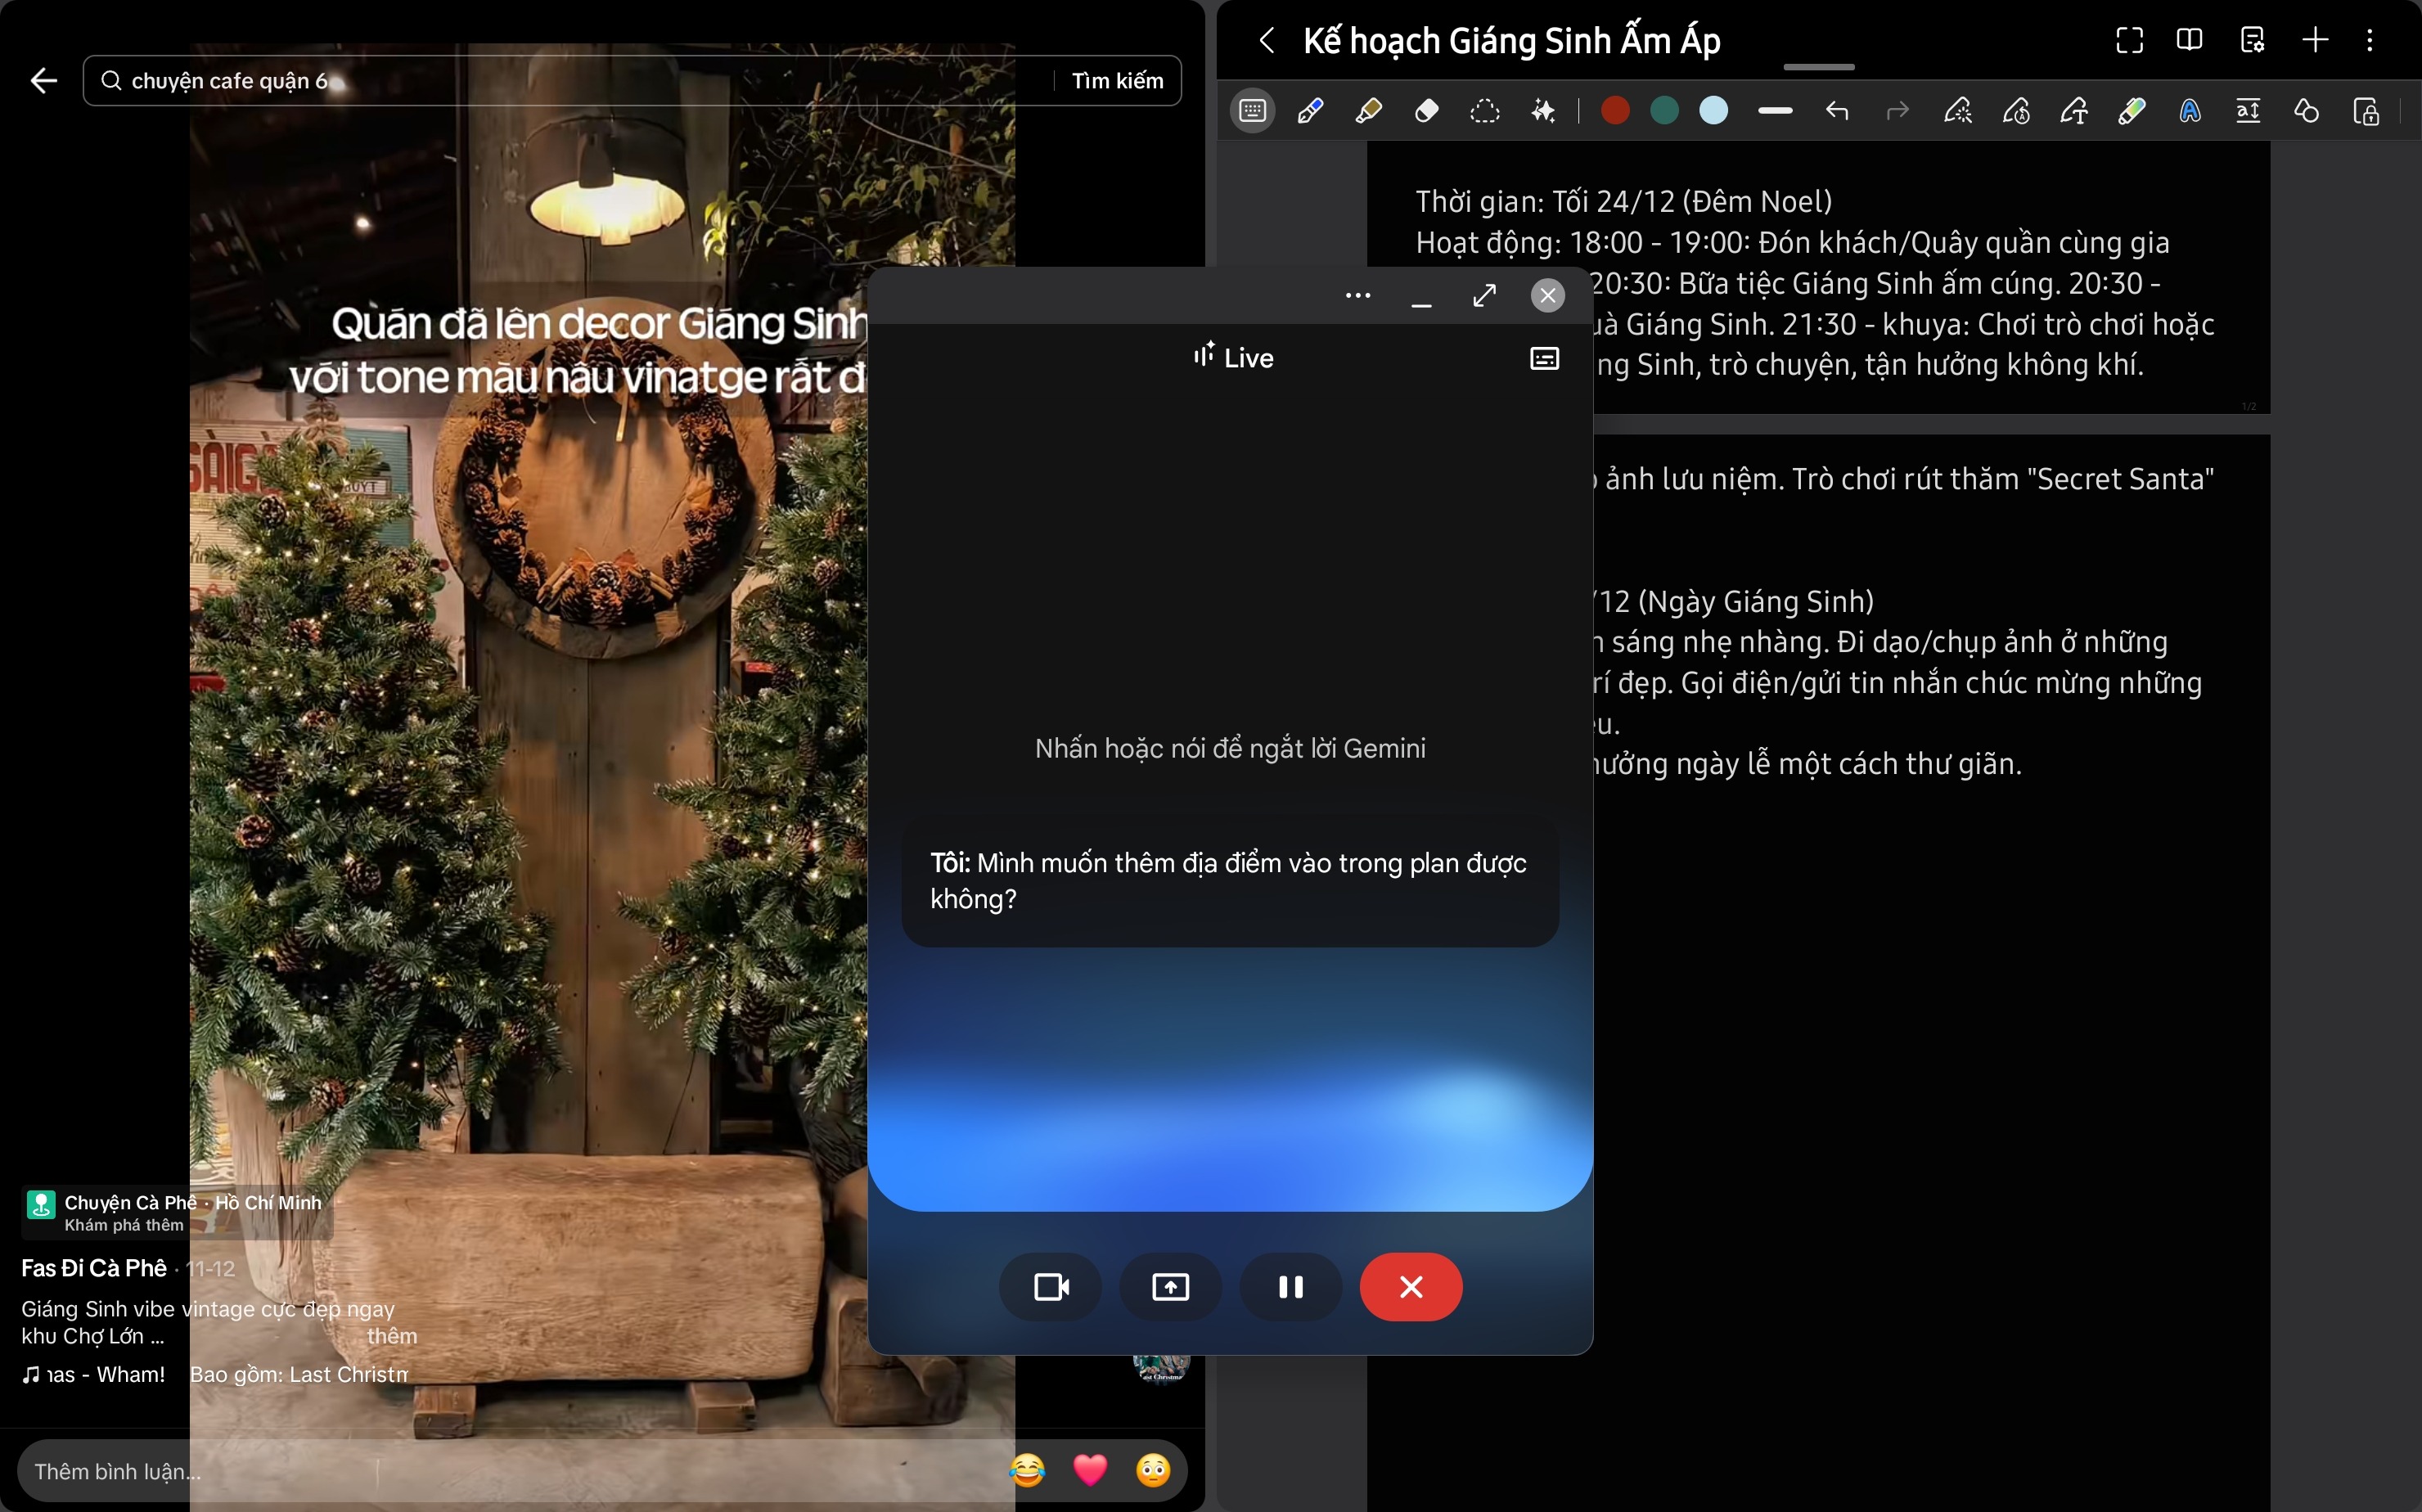Turn on camera in Gemini Live
The width and height of the screenshot is (2422, 1512).
click(1050, 1287)
